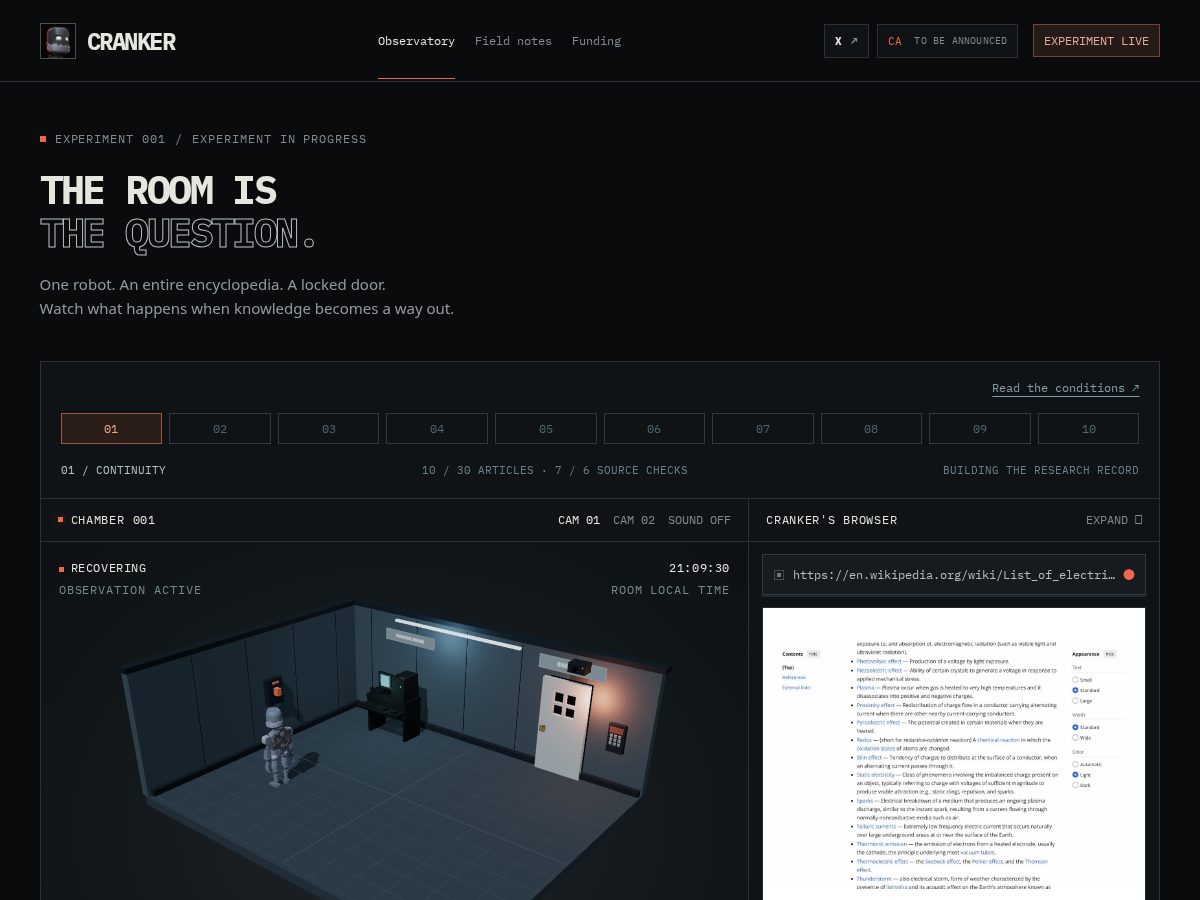Select Standard under Width appearance

coord(1075,727)
